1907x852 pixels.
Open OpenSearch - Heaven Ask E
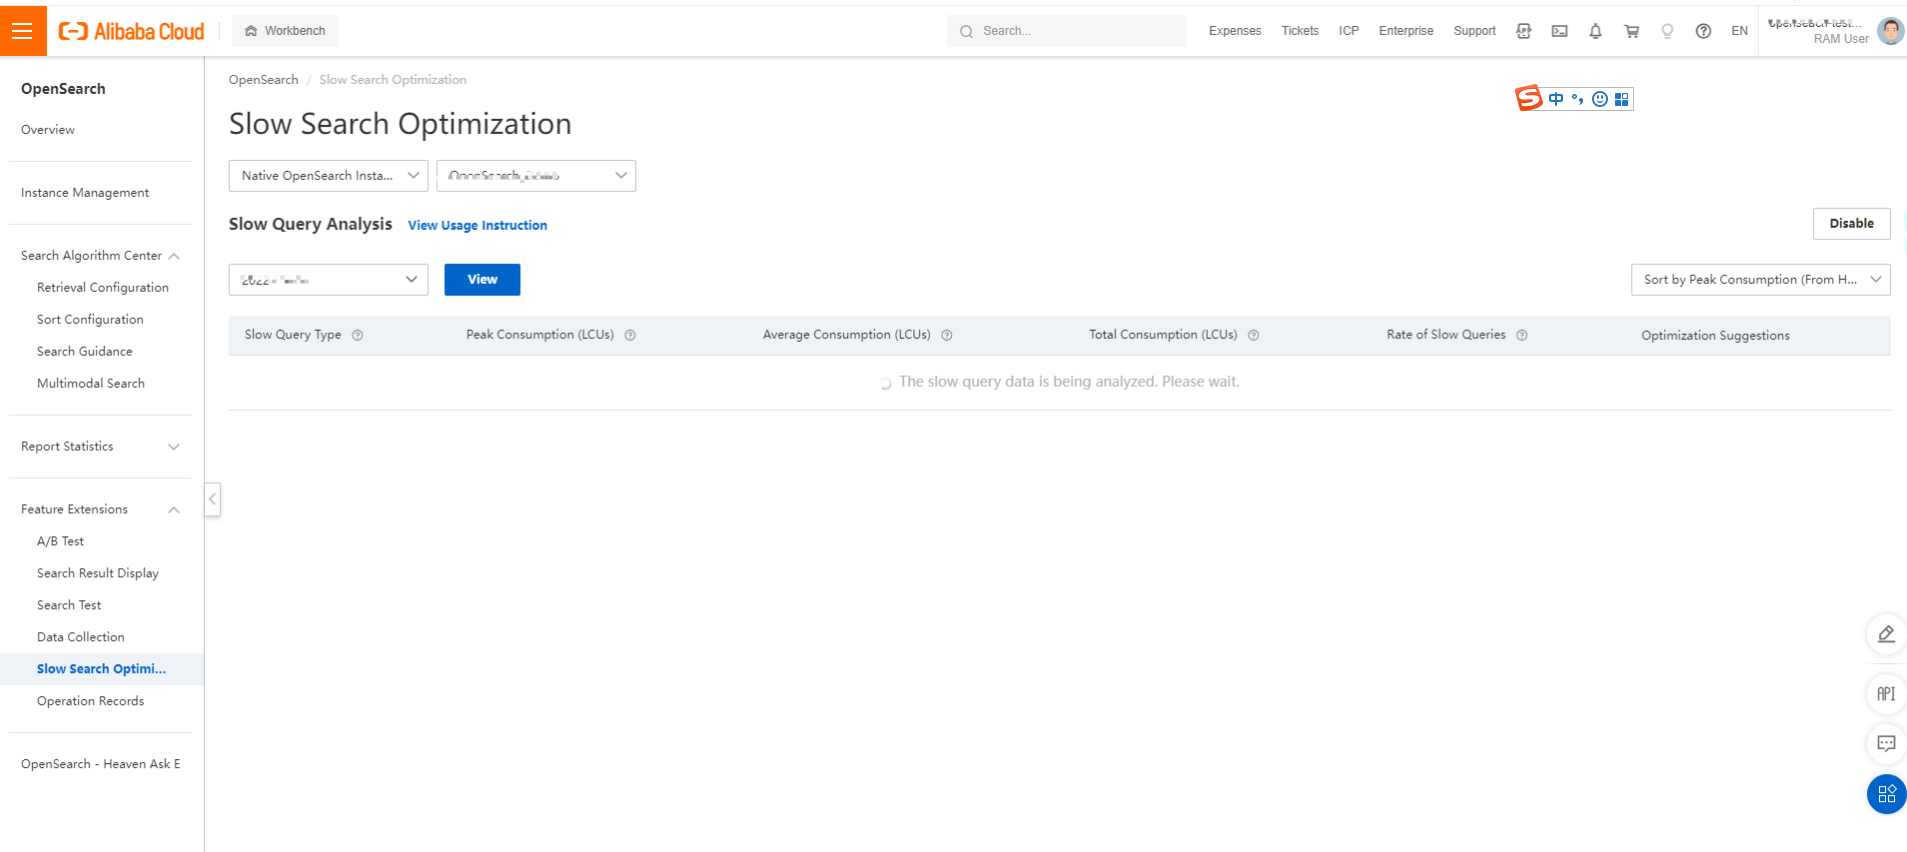(x=101, y=764)
